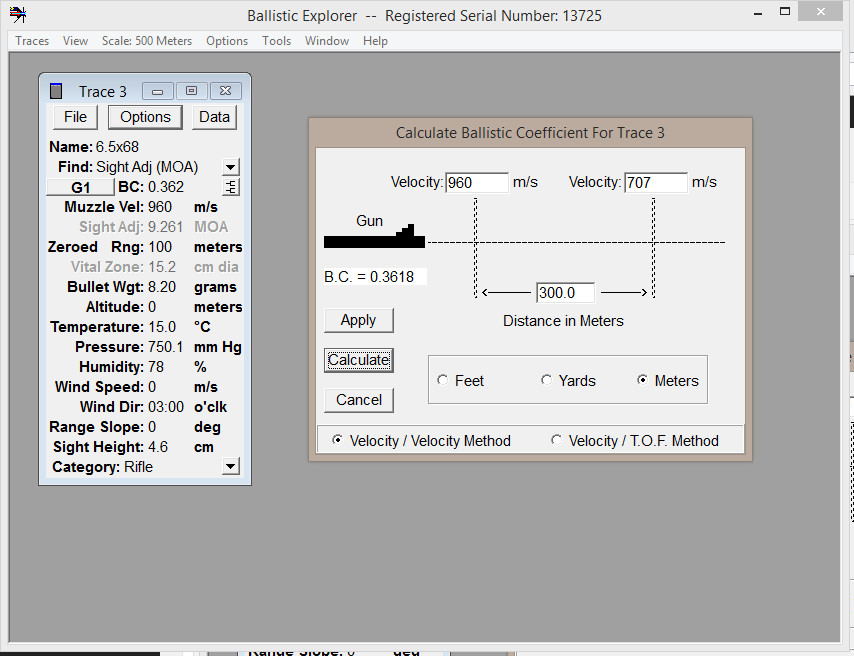Viewport: 854px width, 656px height.
Task: Click the File button in Trace 3
Action: click(x=75, y=117)
